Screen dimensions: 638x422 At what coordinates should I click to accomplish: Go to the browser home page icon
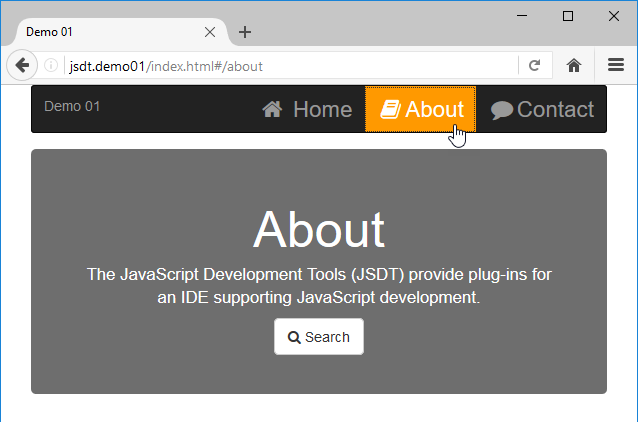pos(574,65)
